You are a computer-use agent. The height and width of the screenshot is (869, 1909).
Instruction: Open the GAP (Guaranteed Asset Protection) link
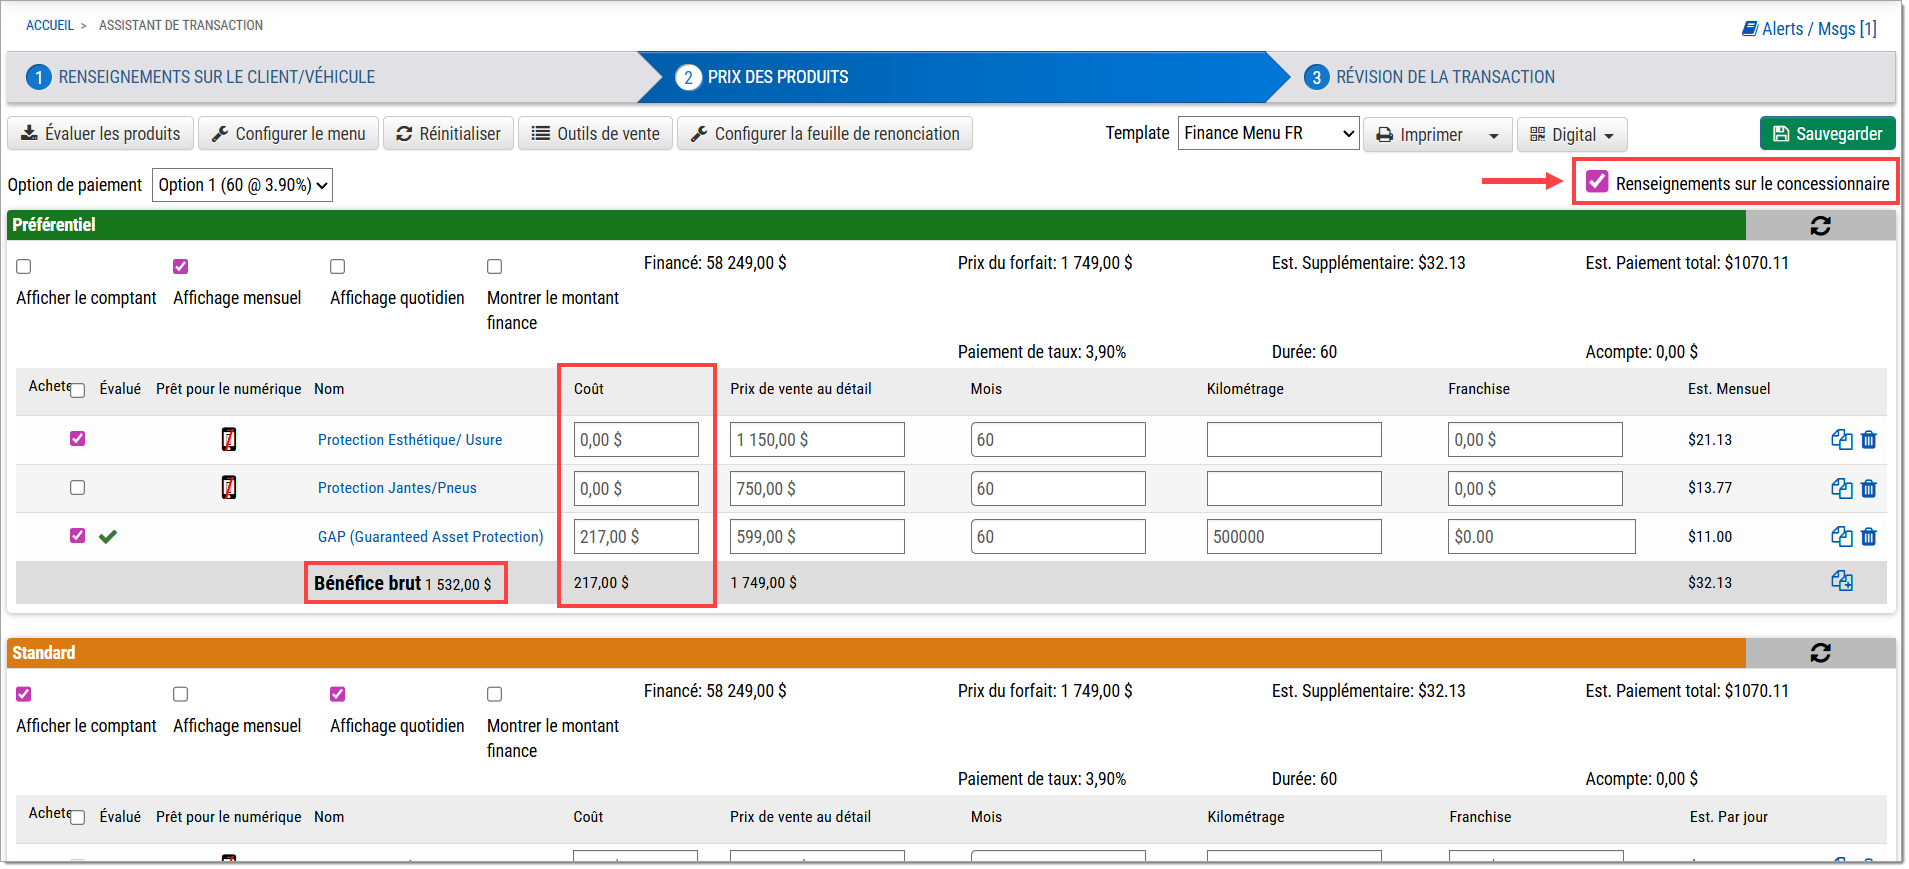tap(430, 537)
